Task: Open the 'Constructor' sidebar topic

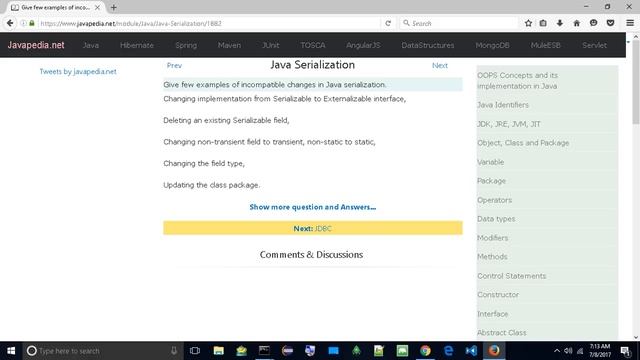Action: pos(498,295)
